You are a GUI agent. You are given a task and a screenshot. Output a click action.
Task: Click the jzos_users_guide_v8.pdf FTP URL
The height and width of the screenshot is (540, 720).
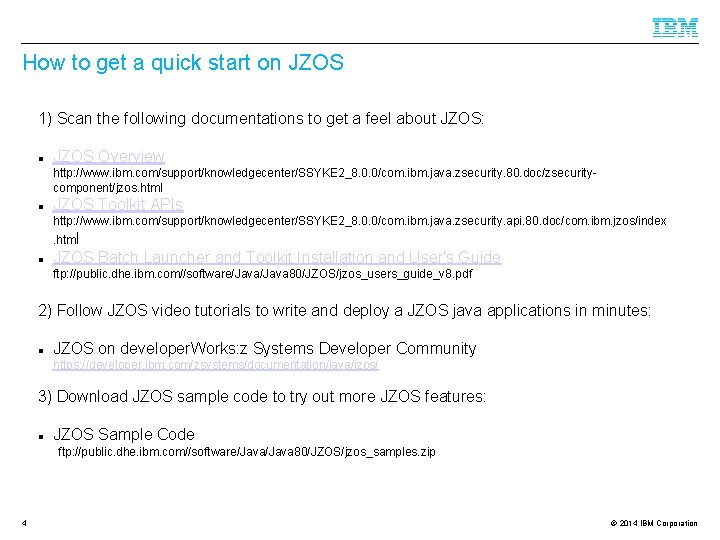pos(263,274)
